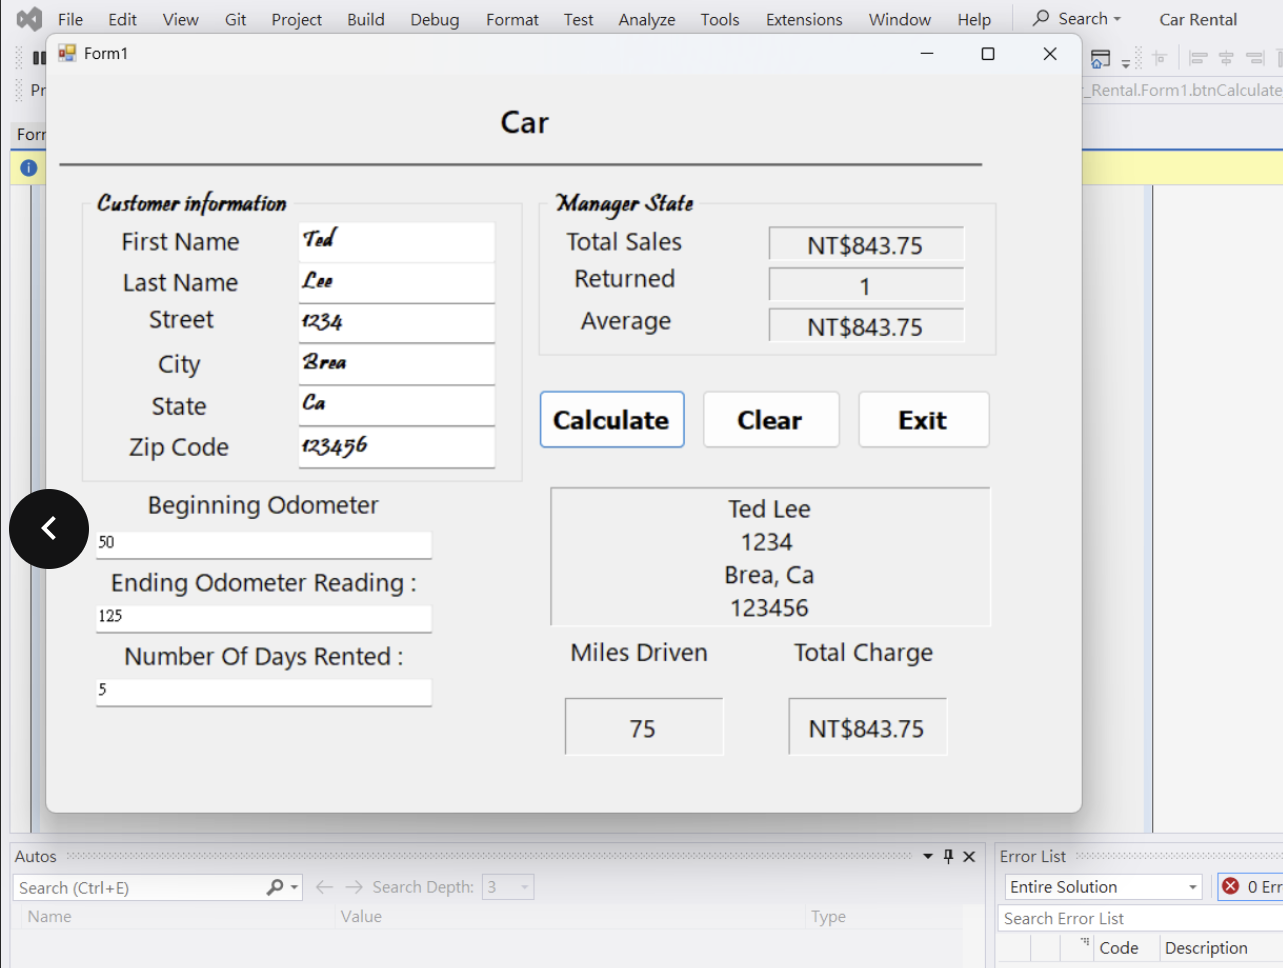The height and width of the screenshot is (968, 1283).
Task: Focus the Number Of Days Rented field
Action: pyautogui.click(x=263, y=692)
